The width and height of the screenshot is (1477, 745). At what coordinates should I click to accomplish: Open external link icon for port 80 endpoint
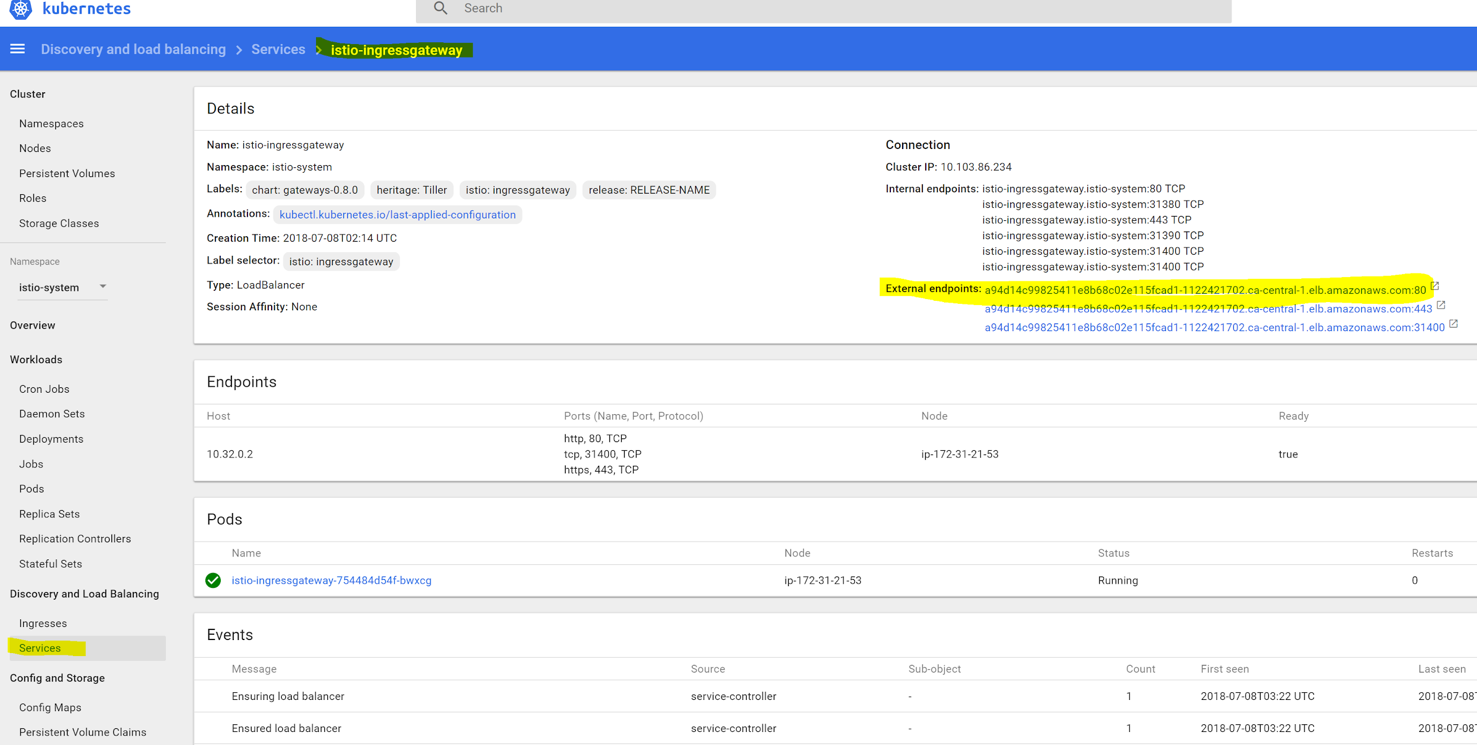pos(1435,286)
